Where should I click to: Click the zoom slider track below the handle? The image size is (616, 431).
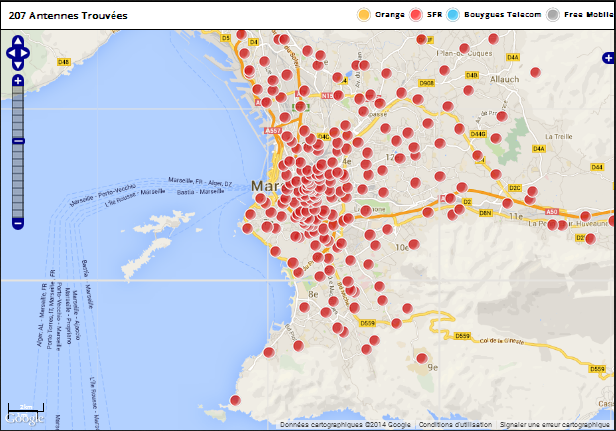pyautogui.click(x=17, y=185)
